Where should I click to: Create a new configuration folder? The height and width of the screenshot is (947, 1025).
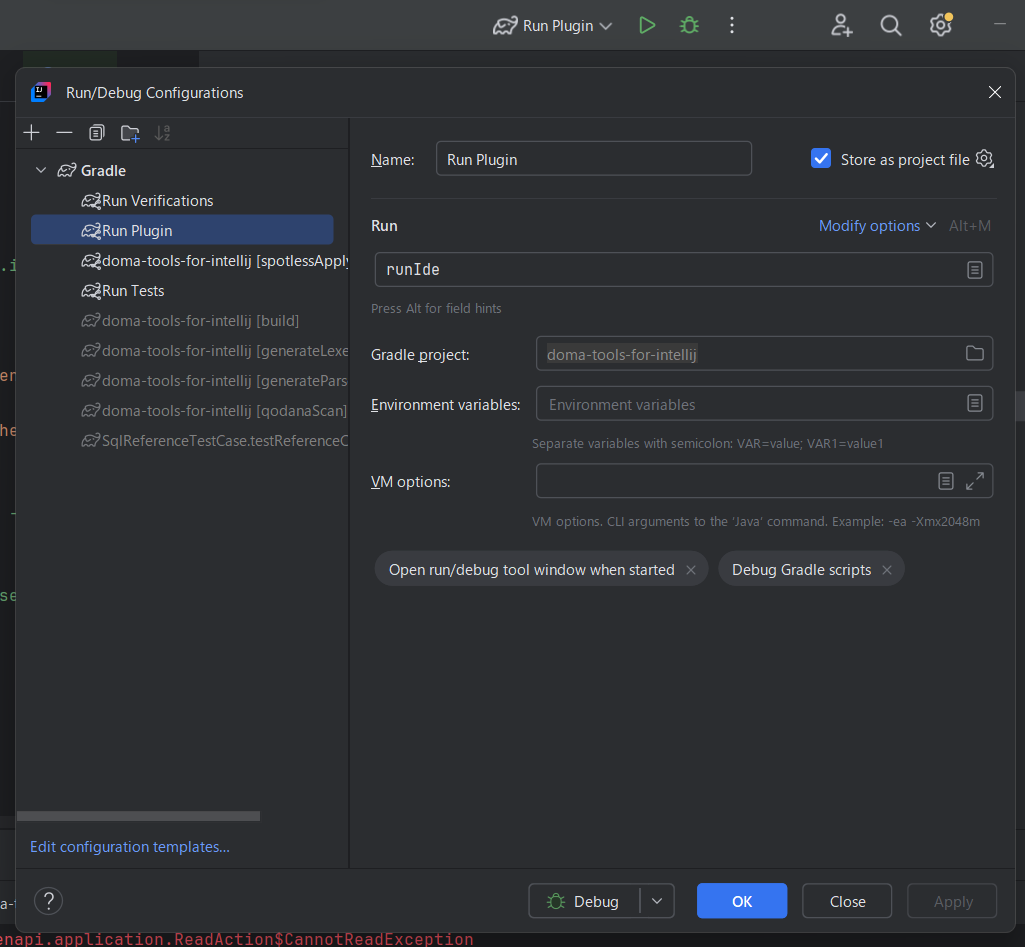tap(130, 133)
